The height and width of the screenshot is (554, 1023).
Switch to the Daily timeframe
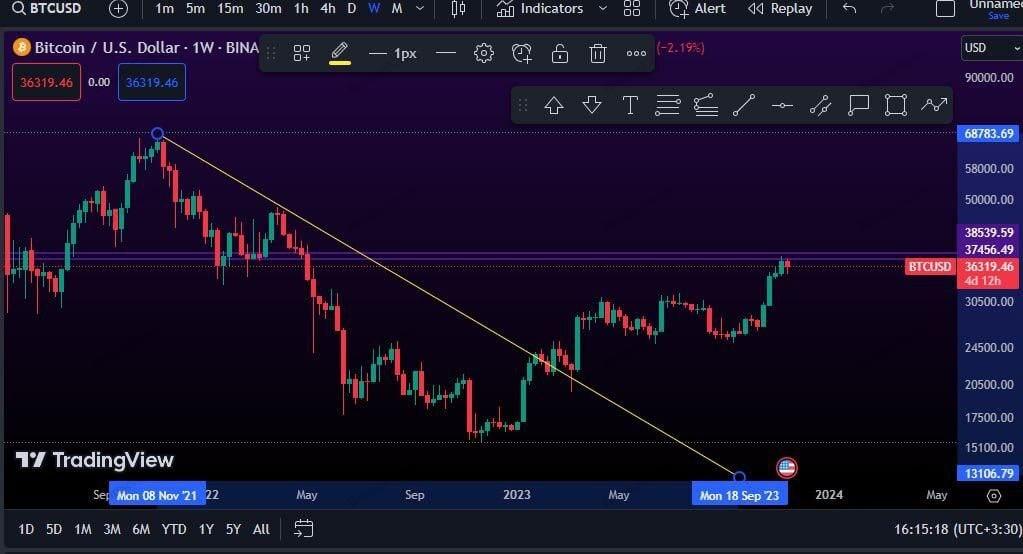click(352, 8)
